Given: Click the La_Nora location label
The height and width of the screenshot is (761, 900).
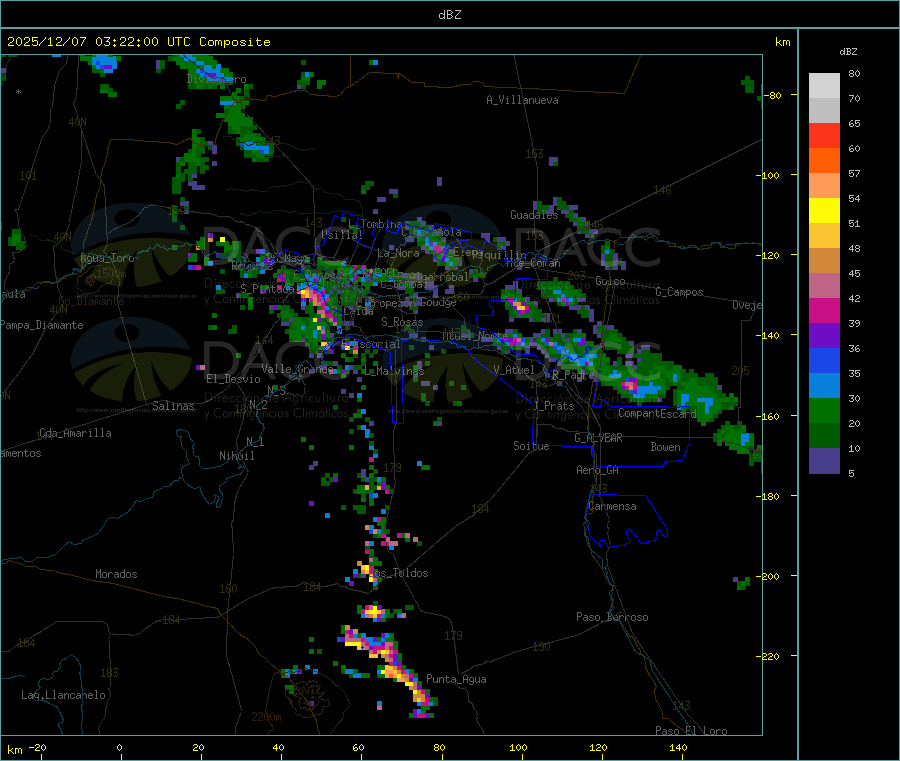Looking at the screenshot, I should [398, 253].
